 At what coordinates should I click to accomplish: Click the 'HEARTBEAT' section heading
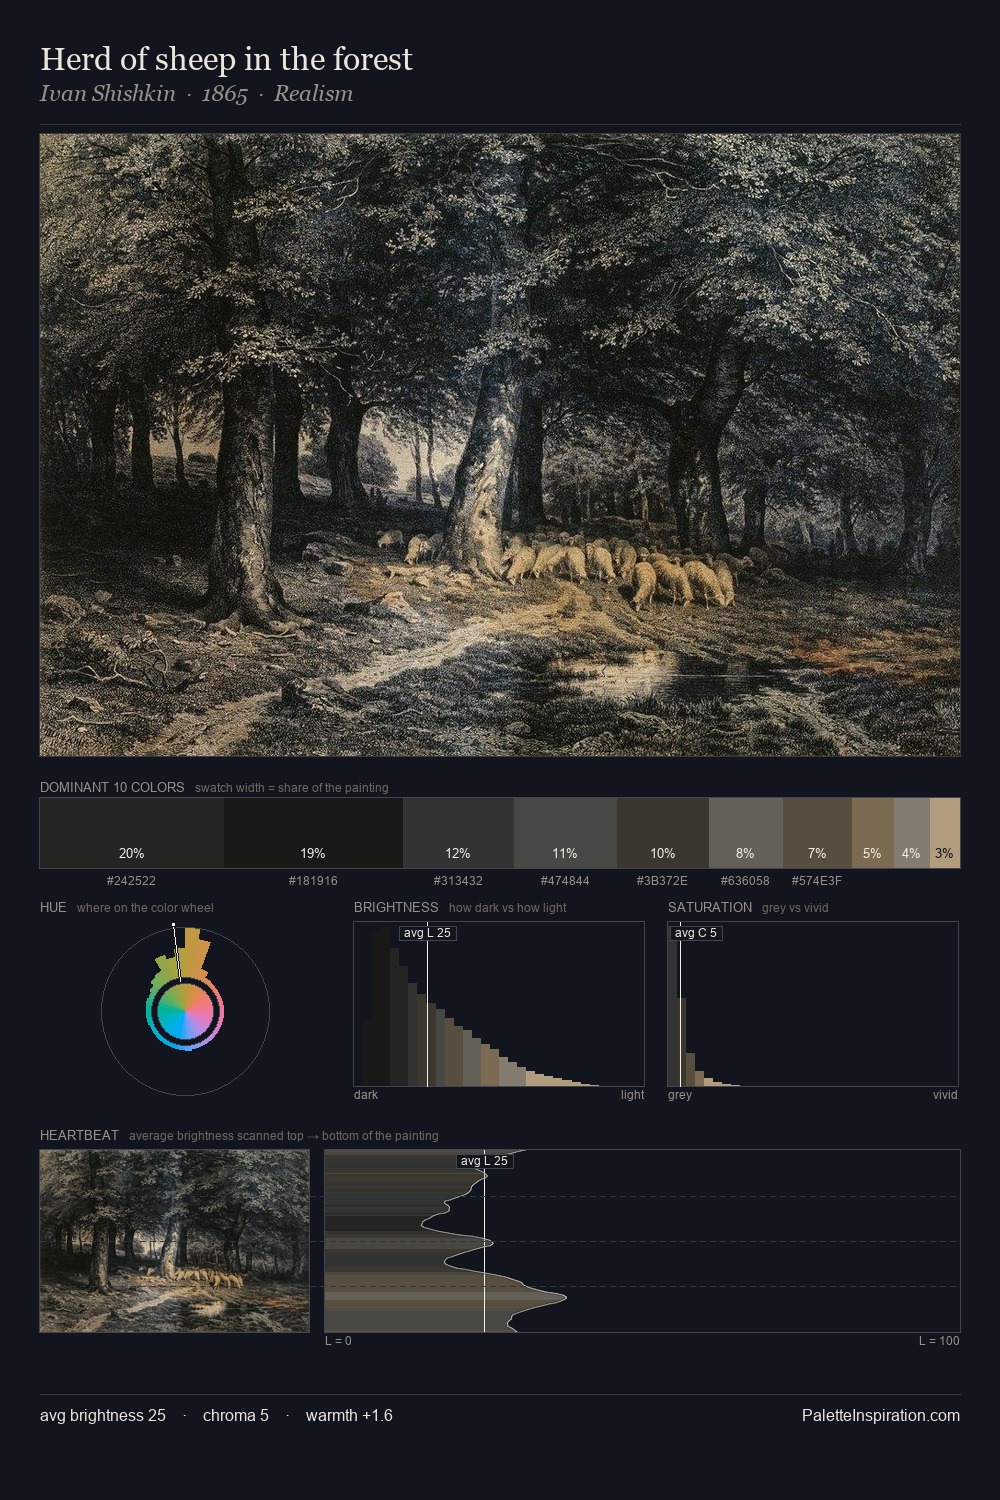point(79,1135)
